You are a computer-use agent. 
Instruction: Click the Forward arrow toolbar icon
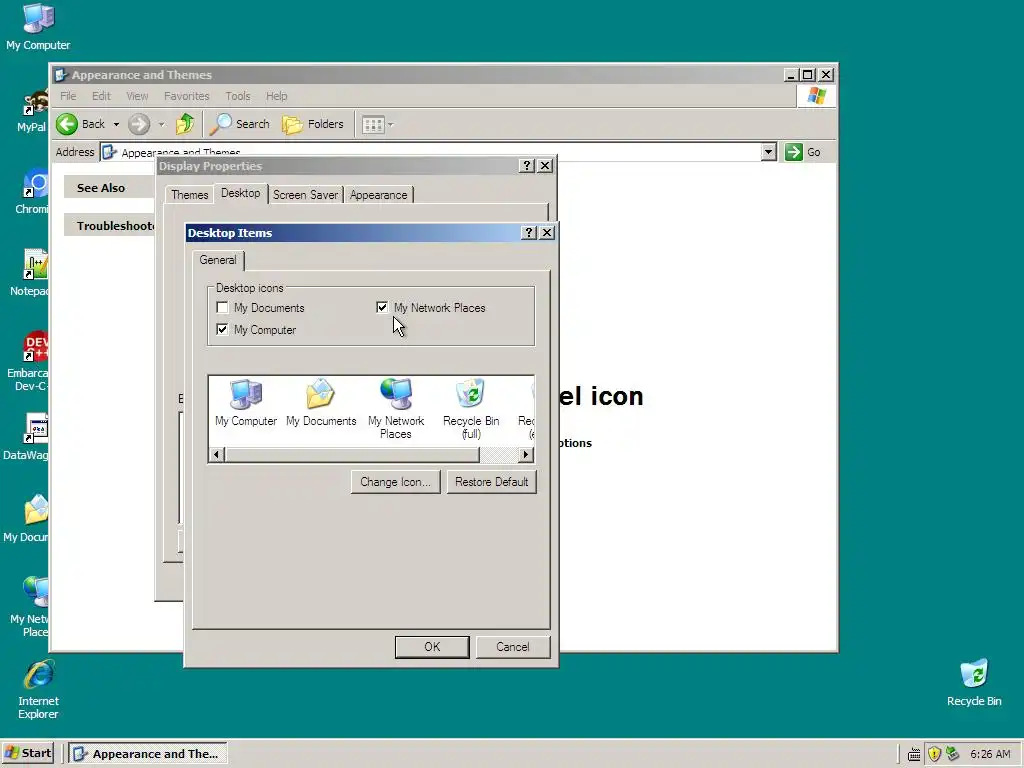click(138, 124)
